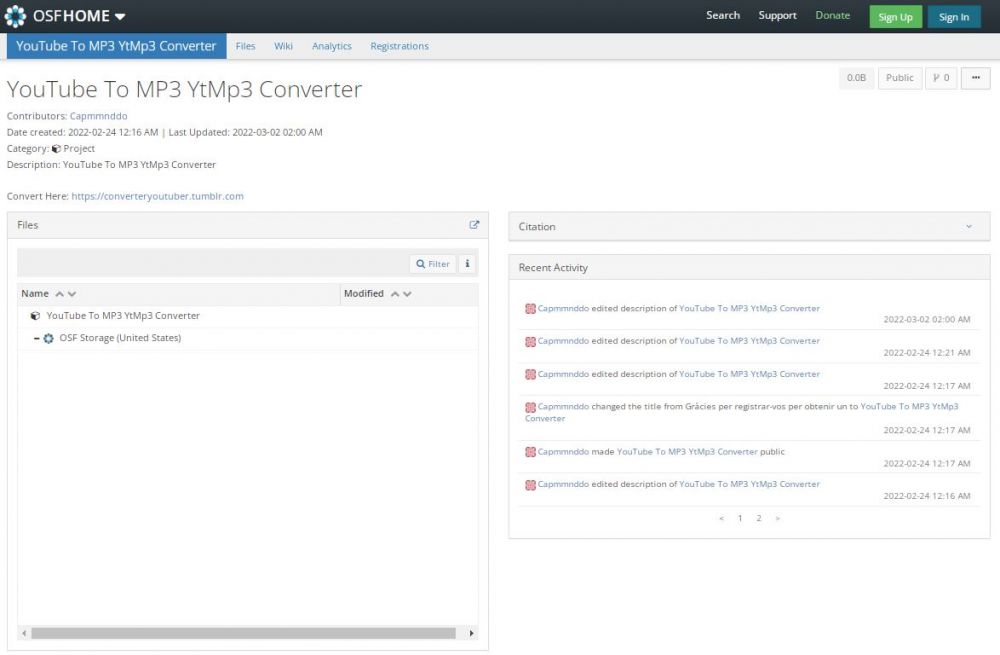
Task: Switch to the Wiki tab
Action: (283, 46)
